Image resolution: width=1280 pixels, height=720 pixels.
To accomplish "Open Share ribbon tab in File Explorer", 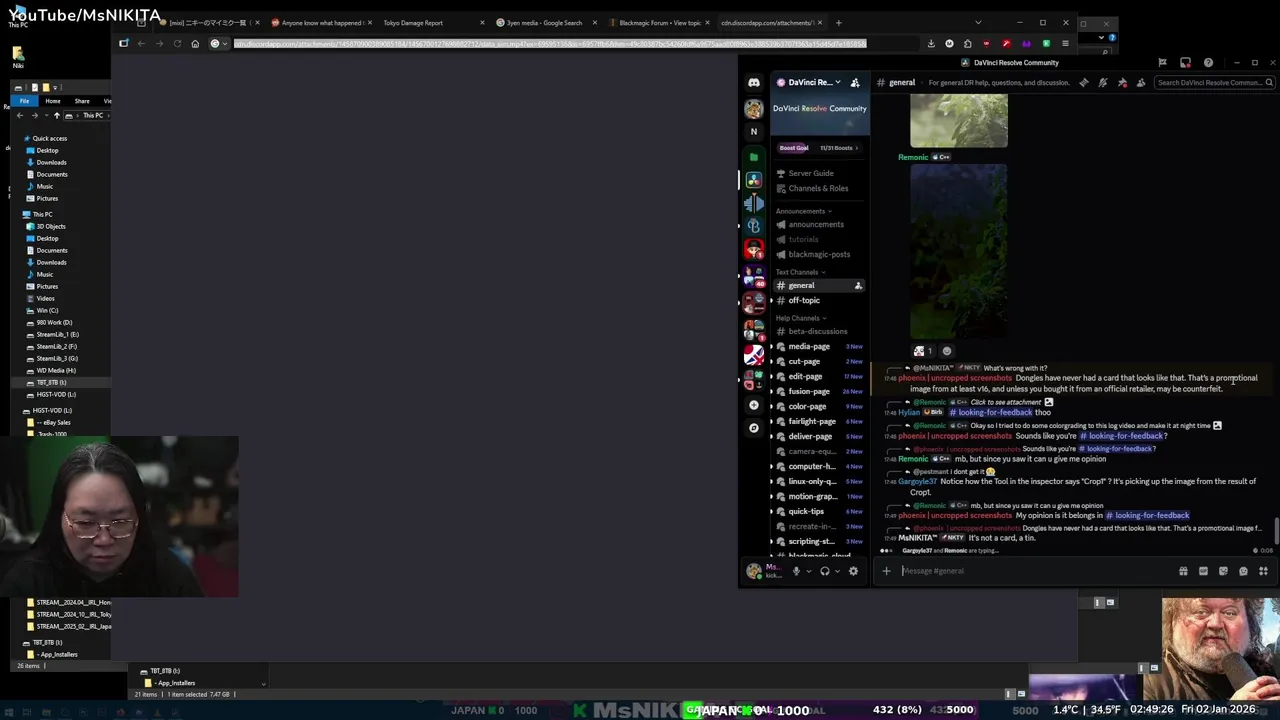I will [x=82, y=101].
